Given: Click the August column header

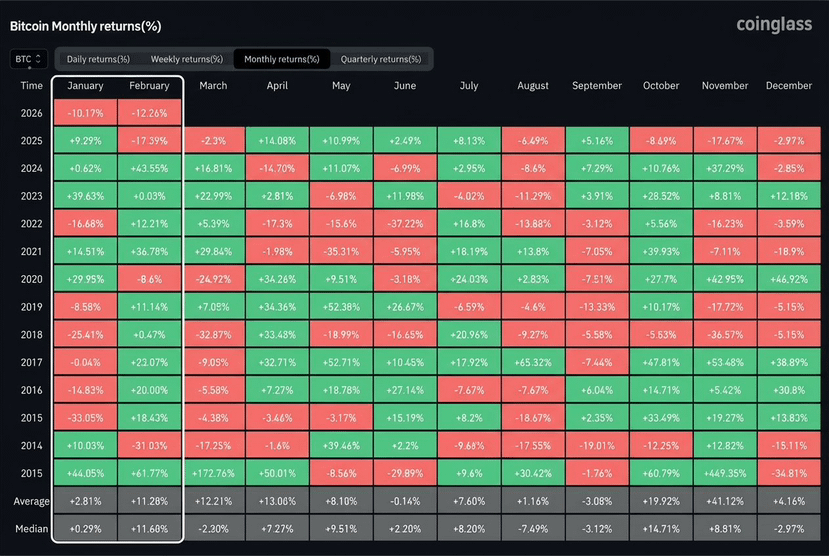Looking at the screenshot, I should click(533, 86).
